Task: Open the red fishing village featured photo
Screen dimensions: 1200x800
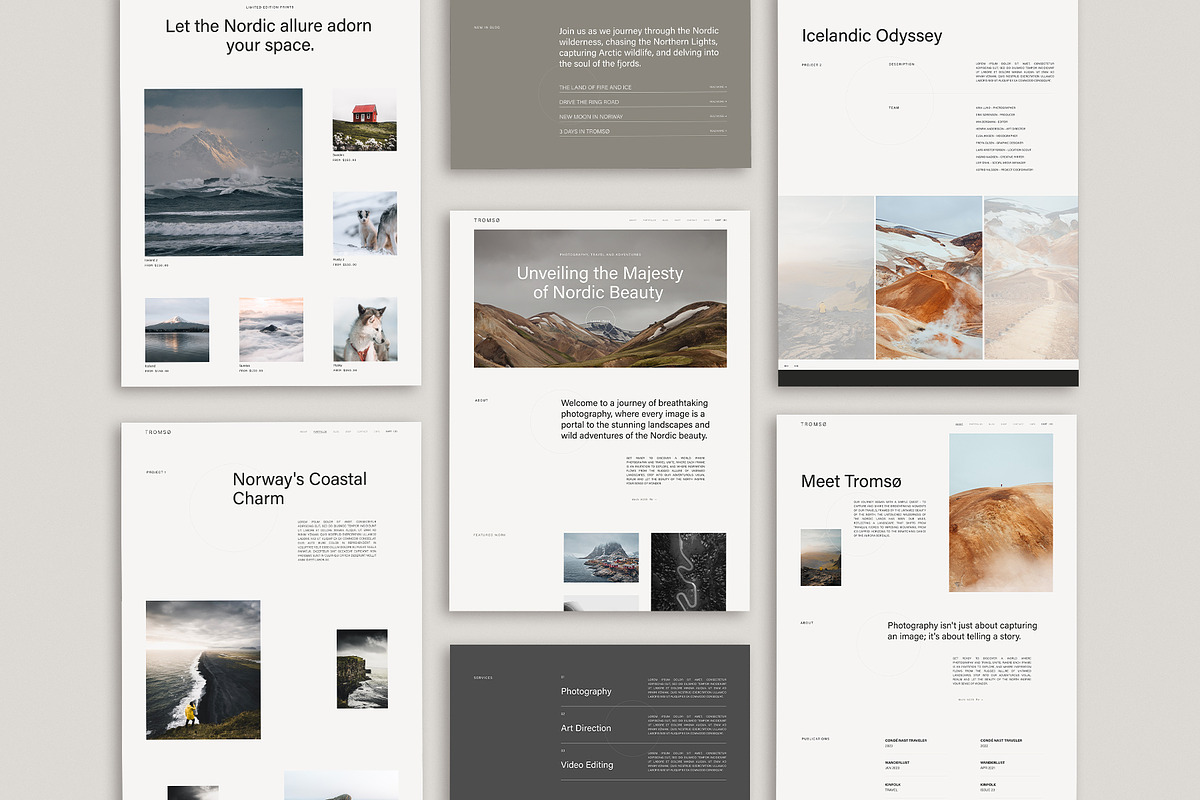Action: 601,557
